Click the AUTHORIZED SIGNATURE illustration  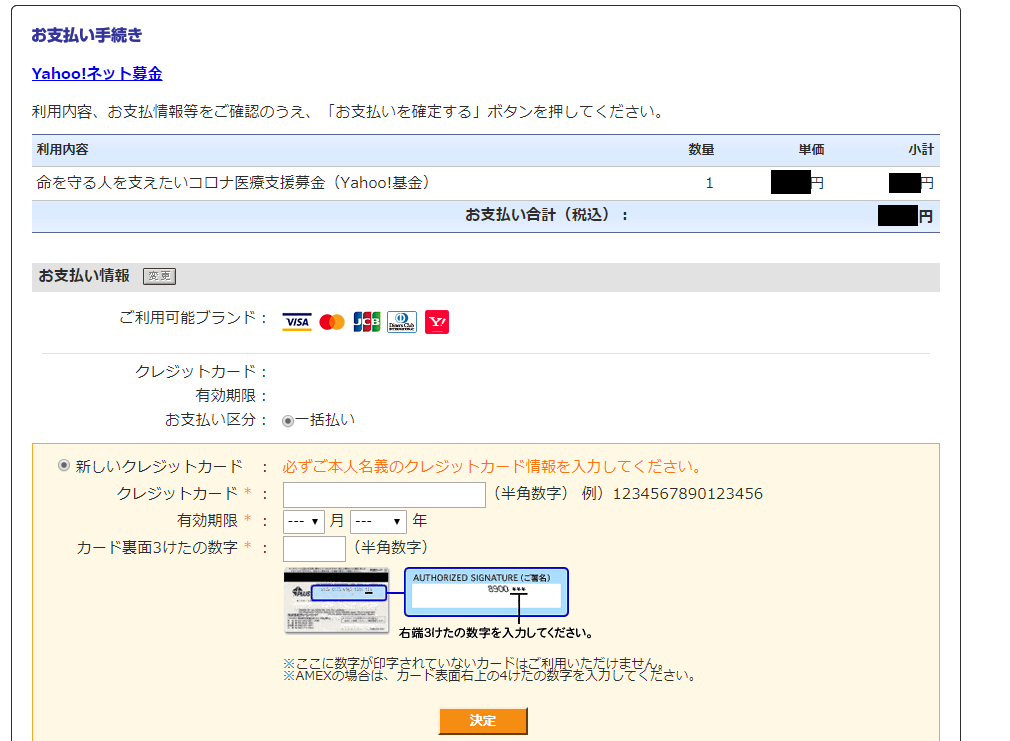pos(486,592)
